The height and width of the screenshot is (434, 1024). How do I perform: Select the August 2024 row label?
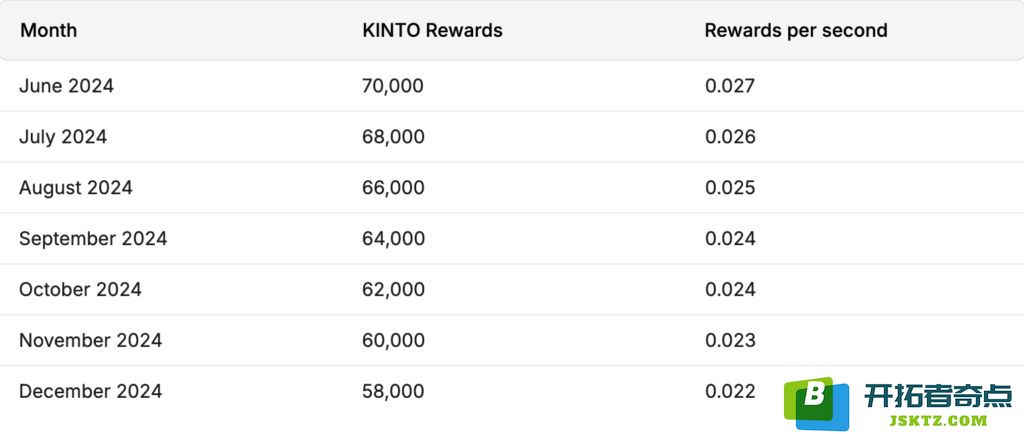pos(76,187)
